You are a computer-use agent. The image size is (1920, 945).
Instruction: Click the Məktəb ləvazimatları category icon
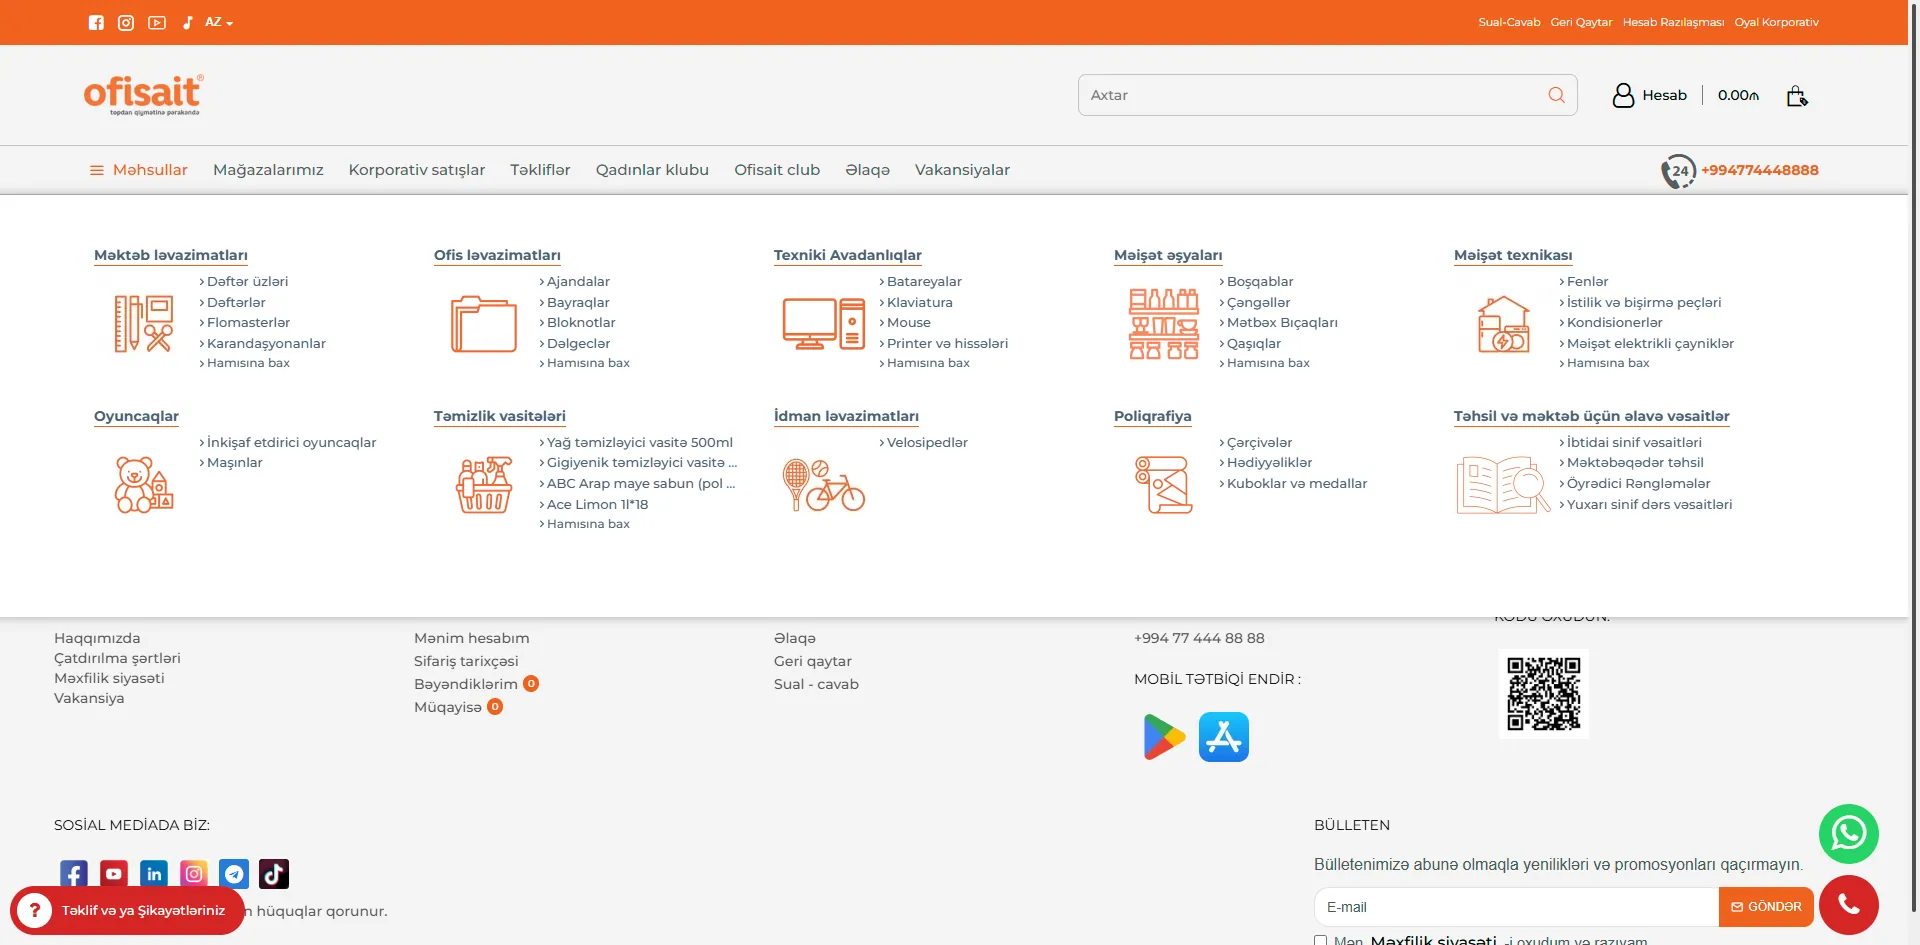click(x=143, y=323)
